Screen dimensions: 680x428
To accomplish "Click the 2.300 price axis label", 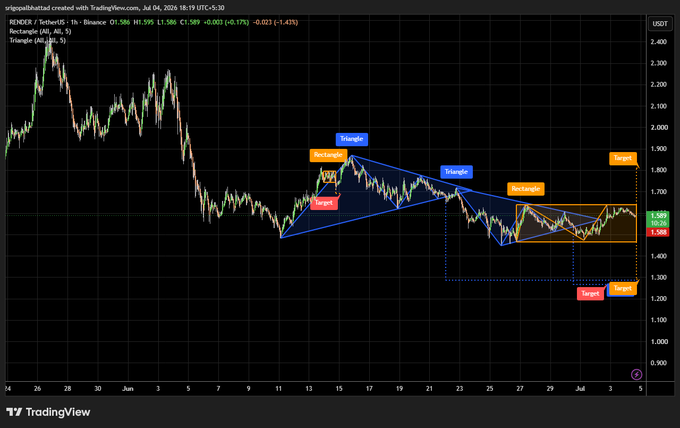I will pyautogui.click(x=659, y=63).
